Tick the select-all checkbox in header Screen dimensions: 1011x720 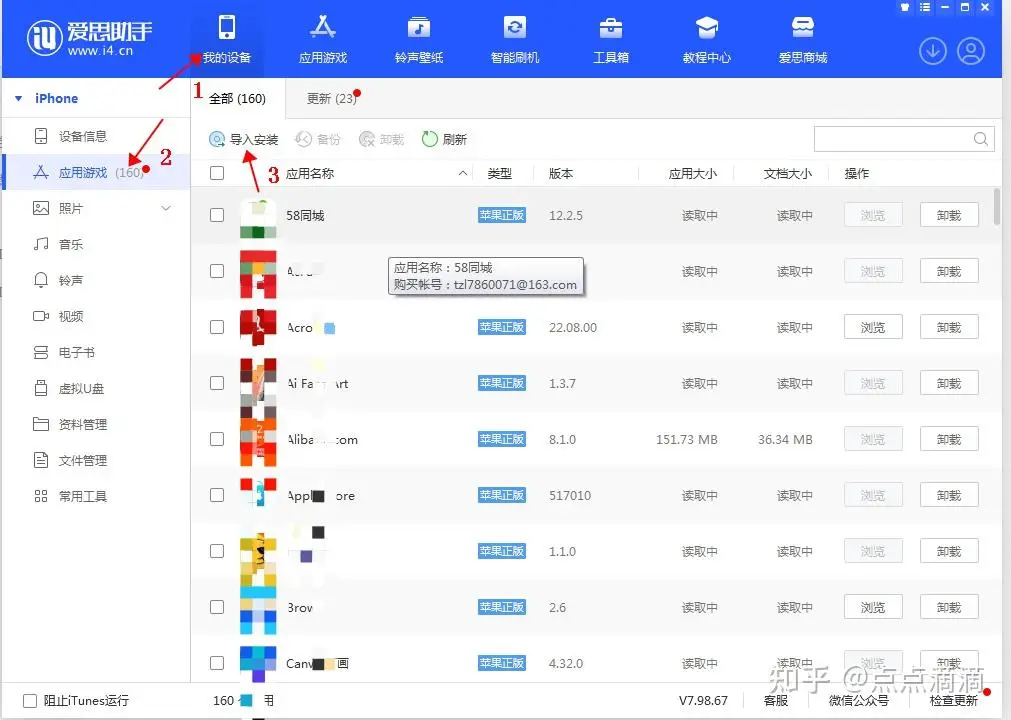pyautogui.click(x=217, y=173)
